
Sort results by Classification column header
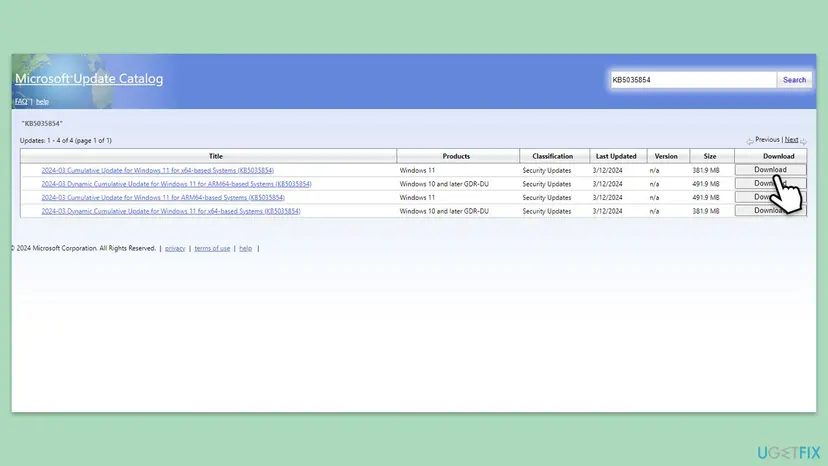pyautogui.click(x=553, y=156)
